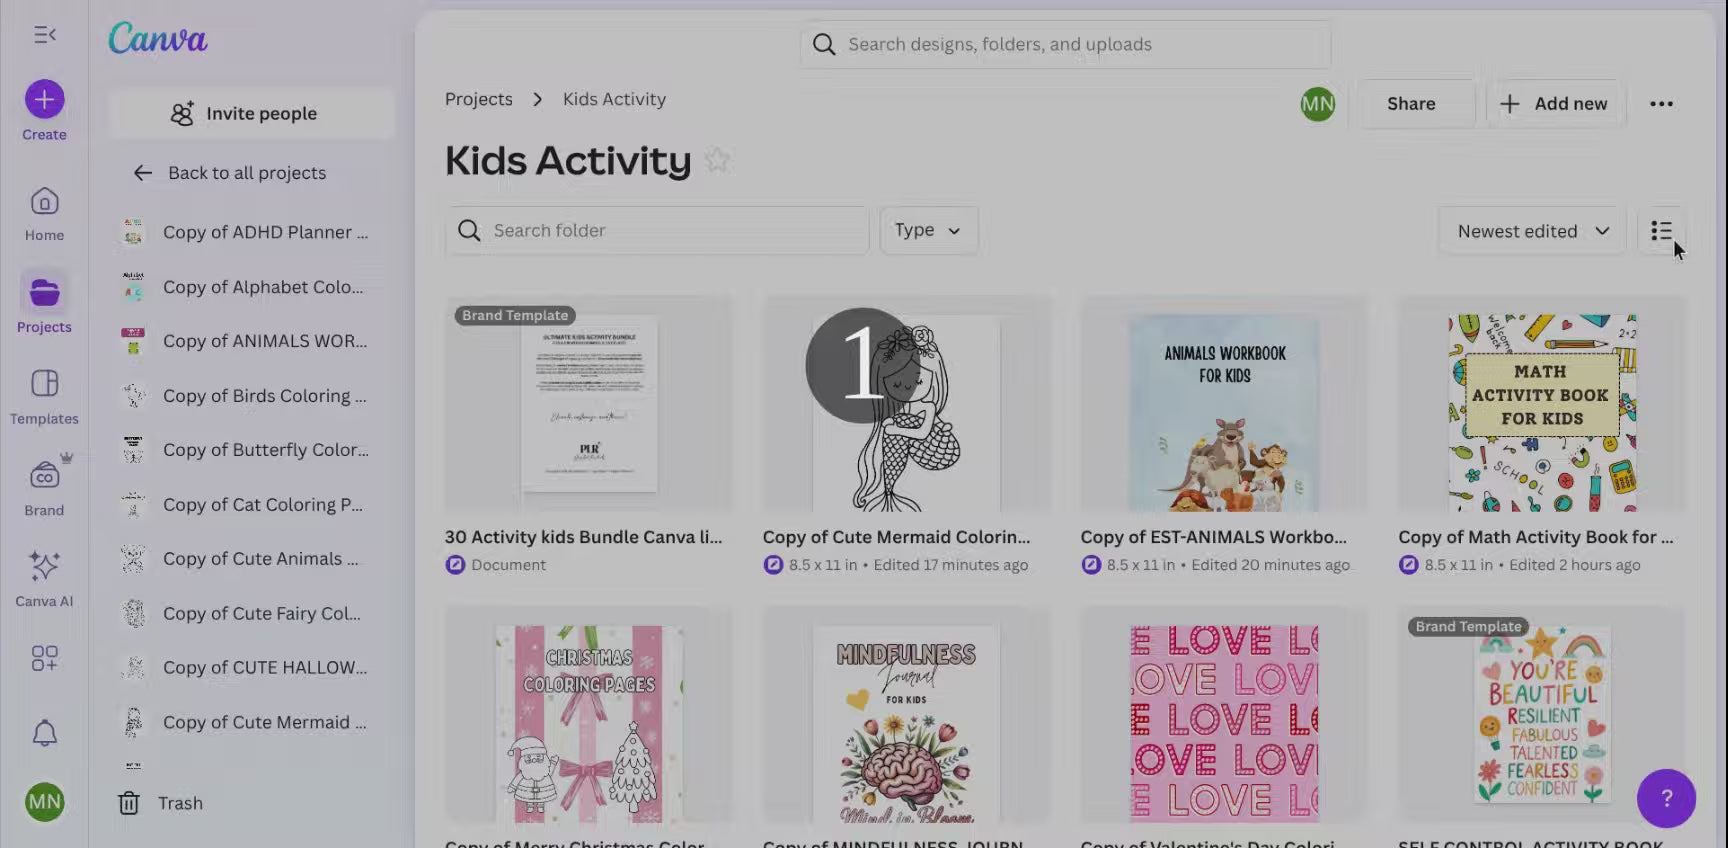Open the Newest edited sort dropdown
The height and width of the screenshot is (848, 1728).
1533,231
